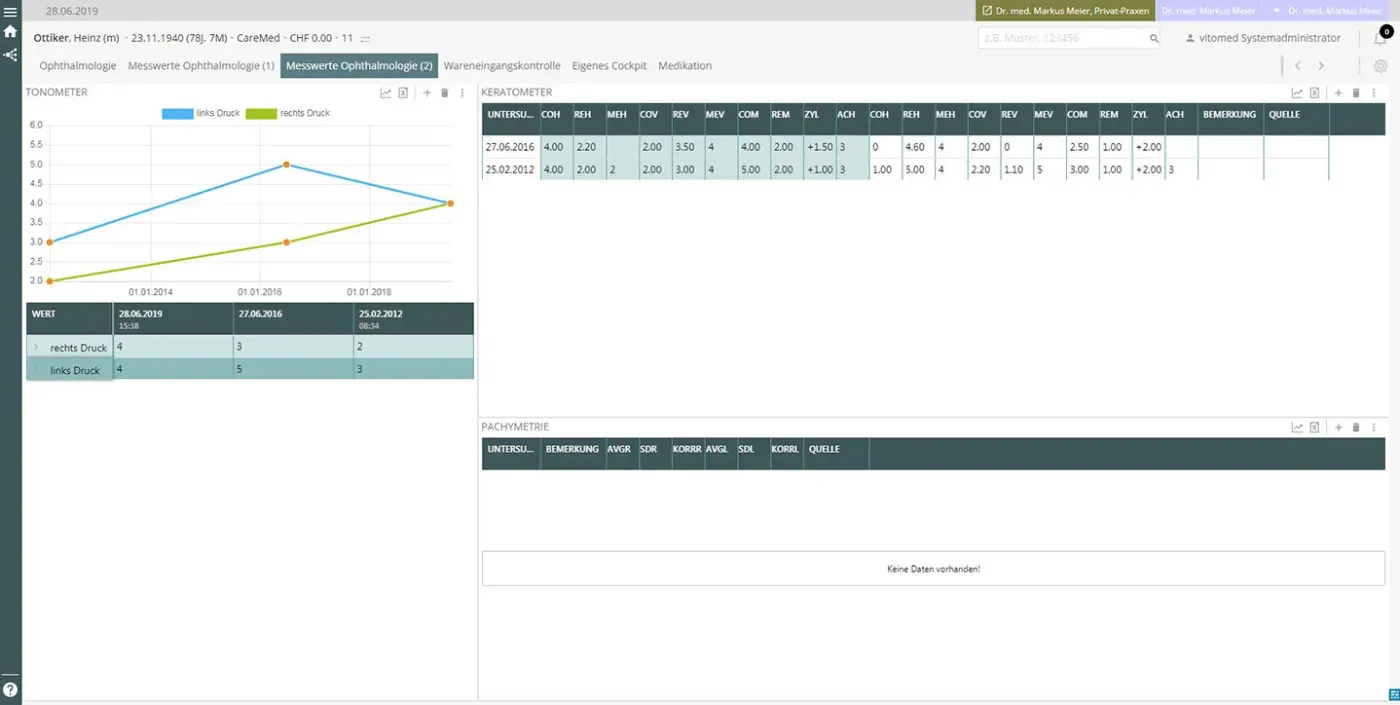Click the 28.06.2019 Tonometer column header
This screenshot has height=705, width=1400.
(x=172, y=318)
